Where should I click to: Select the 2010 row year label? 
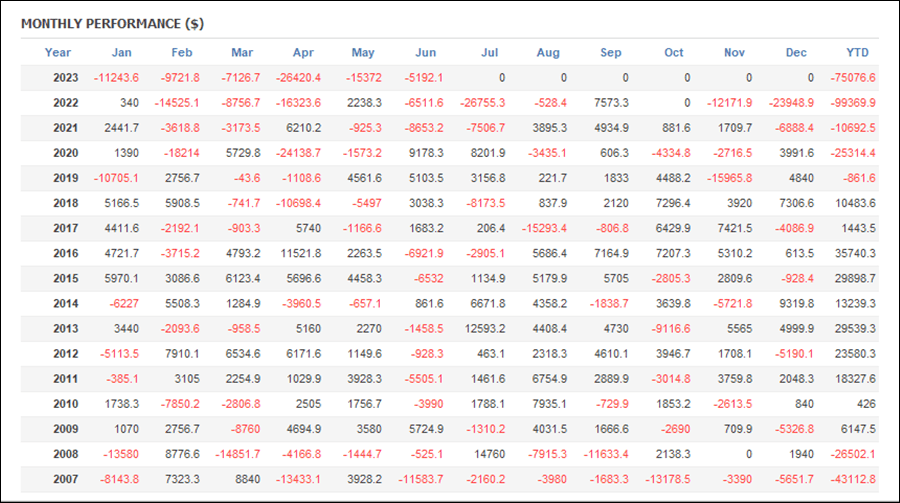[x=65, y=404]
